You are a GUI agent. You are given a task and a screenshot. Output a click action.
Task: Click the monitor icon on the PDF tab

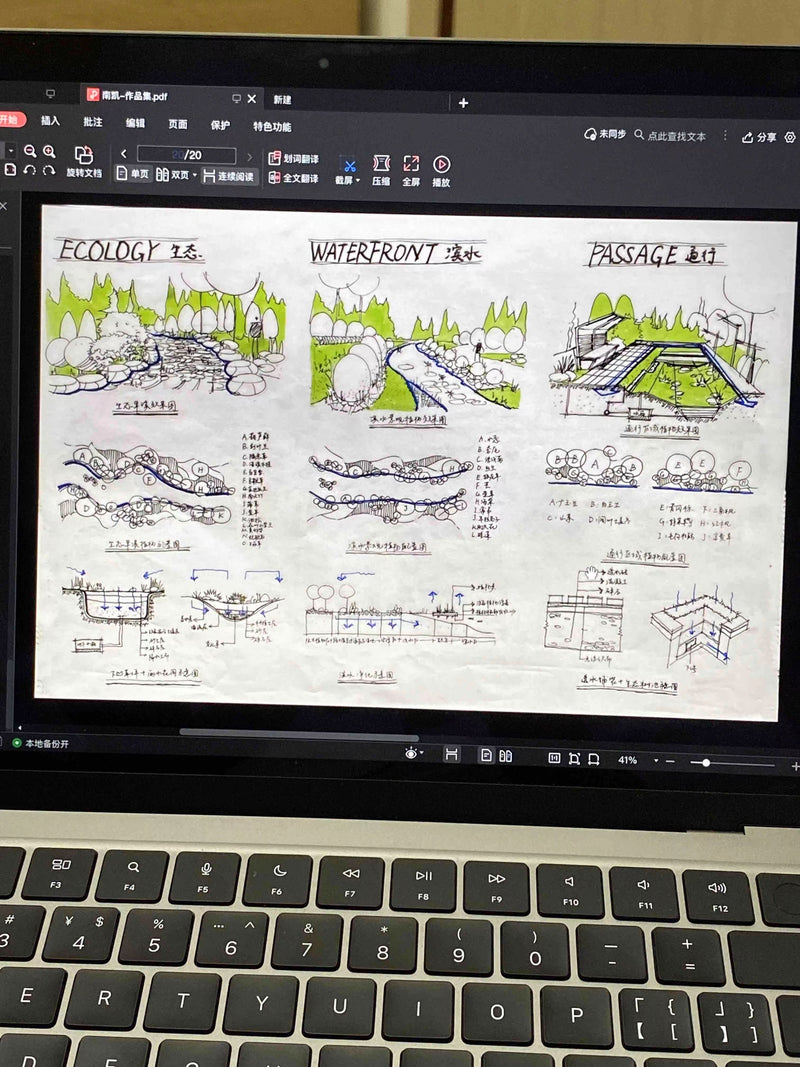point(236,99)
